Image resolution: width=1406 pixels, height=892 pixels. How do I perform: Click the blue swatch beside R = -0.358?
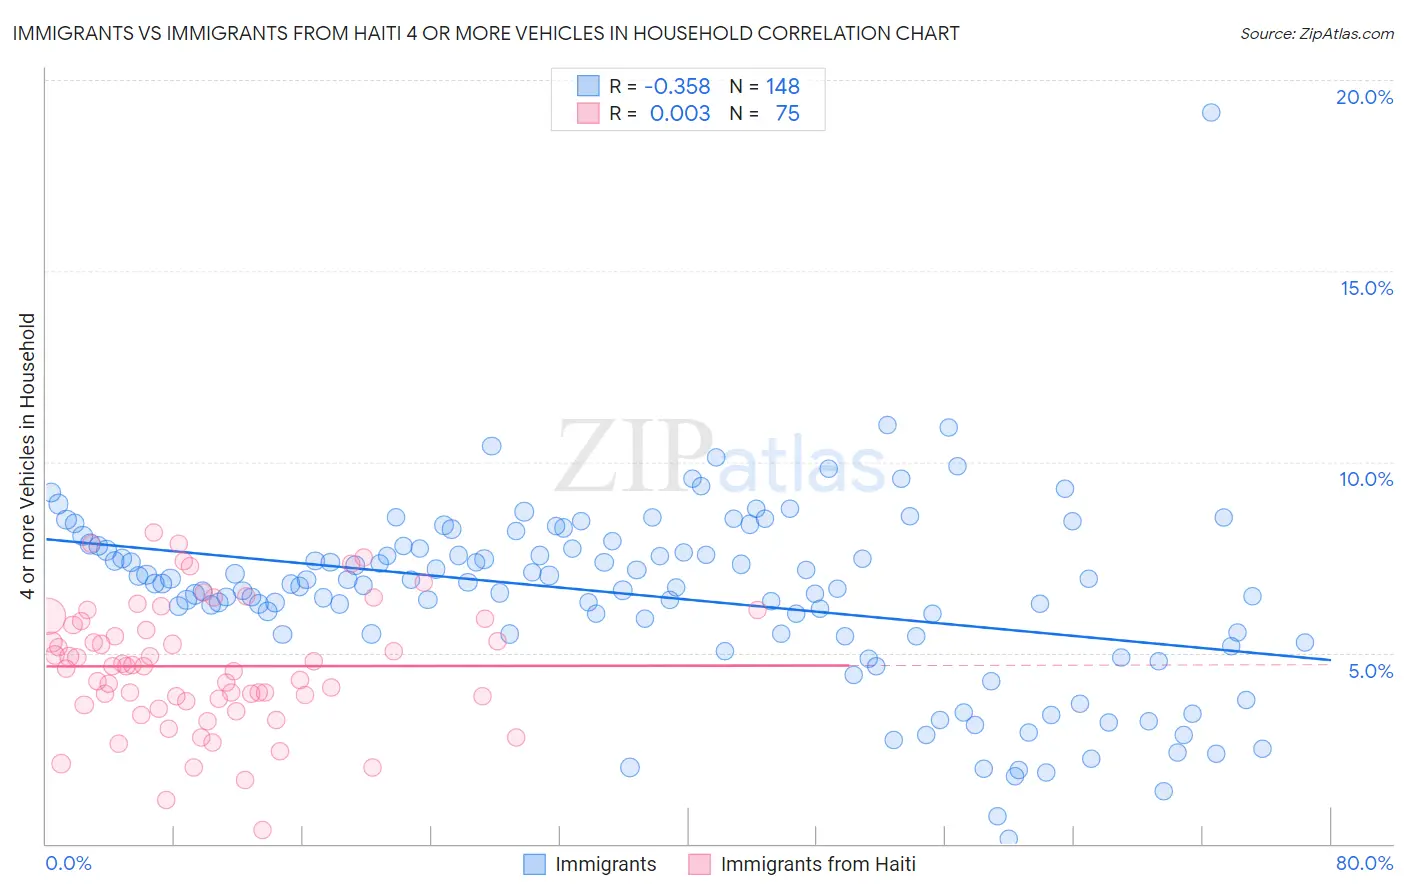tap(588, 86)
